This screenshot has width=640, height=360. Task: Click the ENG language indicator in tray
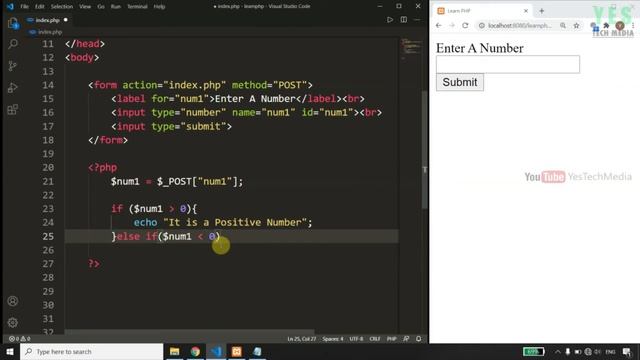(610, 351)
